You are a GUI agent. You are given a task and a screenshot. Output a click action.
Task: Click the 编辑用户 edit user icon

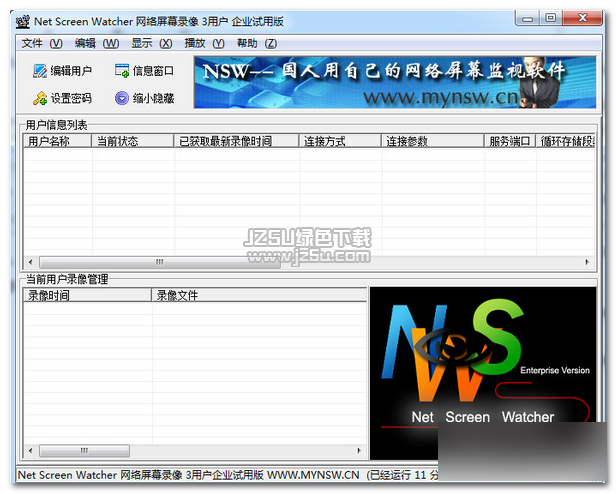coord(40,71)
